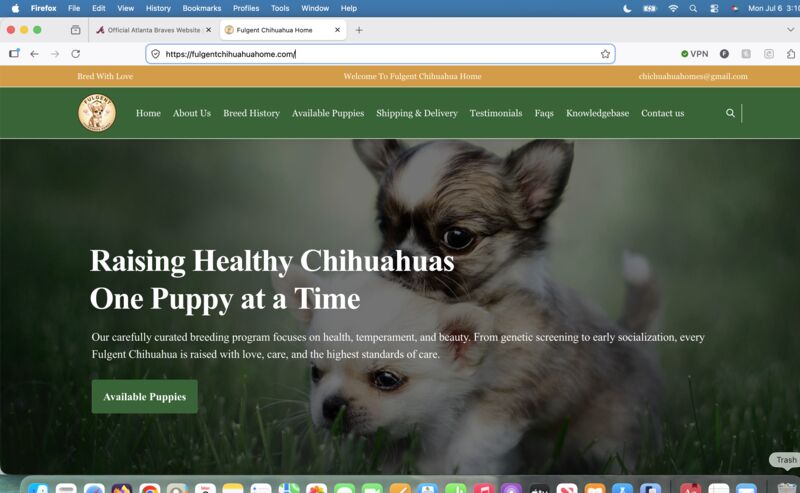800x493 pixels.
Task: Open the Testimonials page link
Action: point(496,113)
